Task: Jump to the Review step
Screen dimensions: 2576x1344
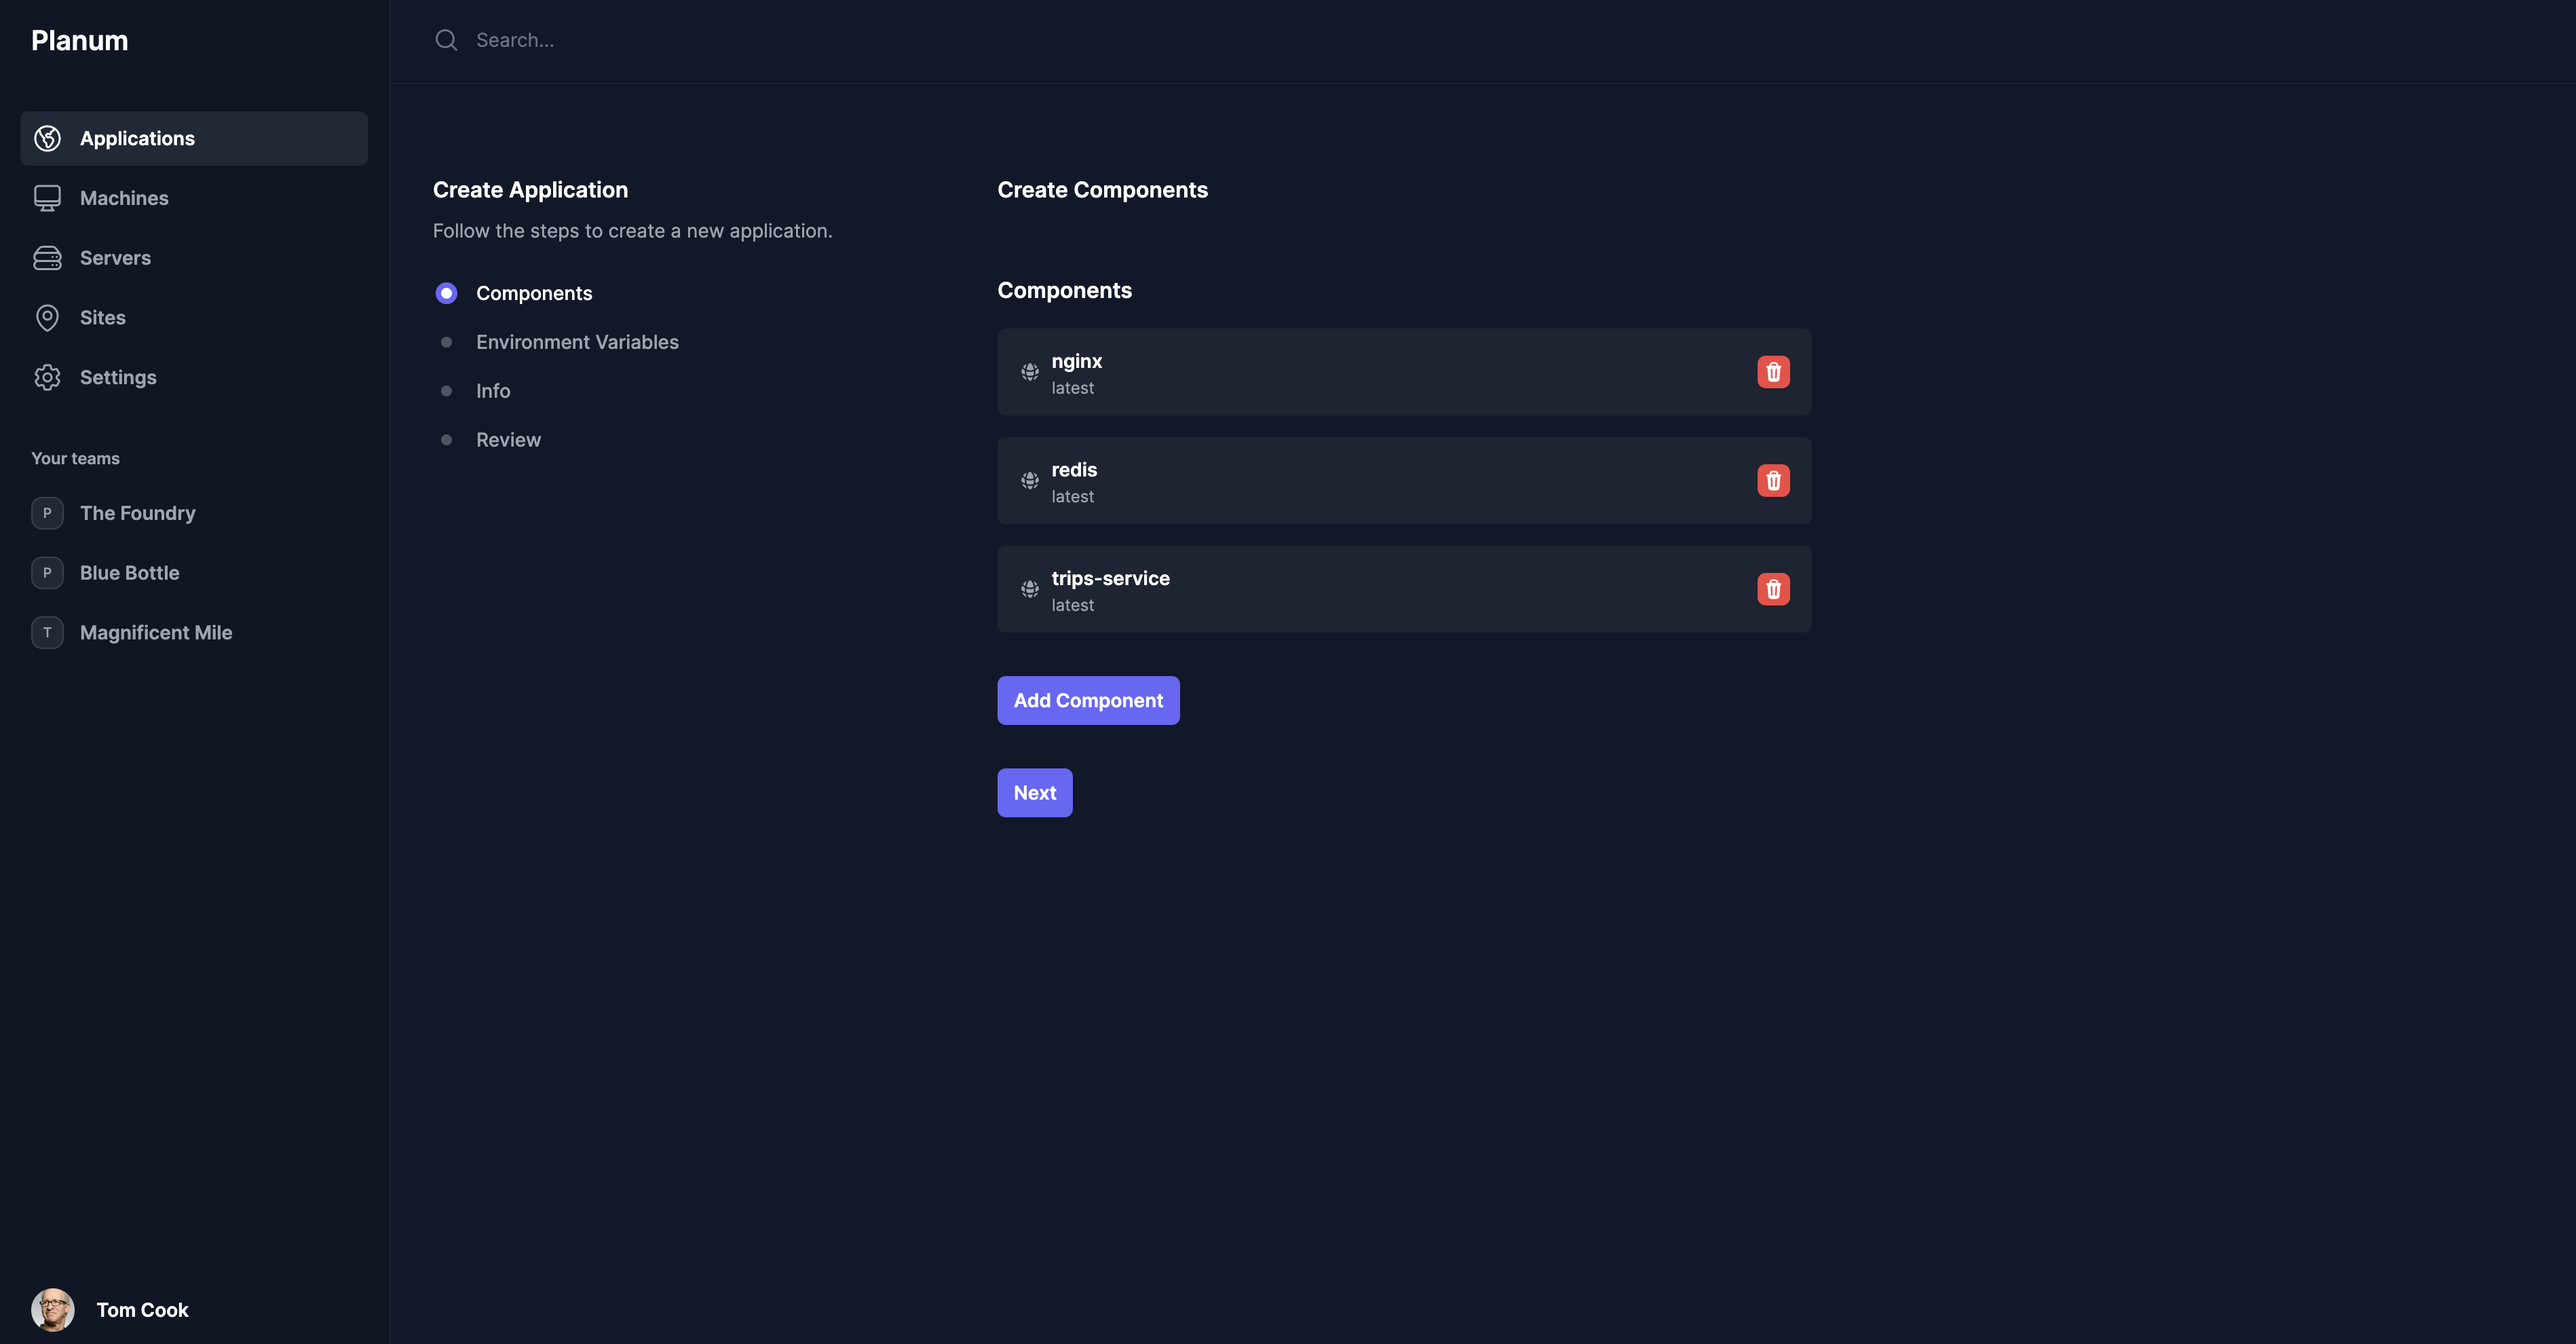Action: (508, 440)
